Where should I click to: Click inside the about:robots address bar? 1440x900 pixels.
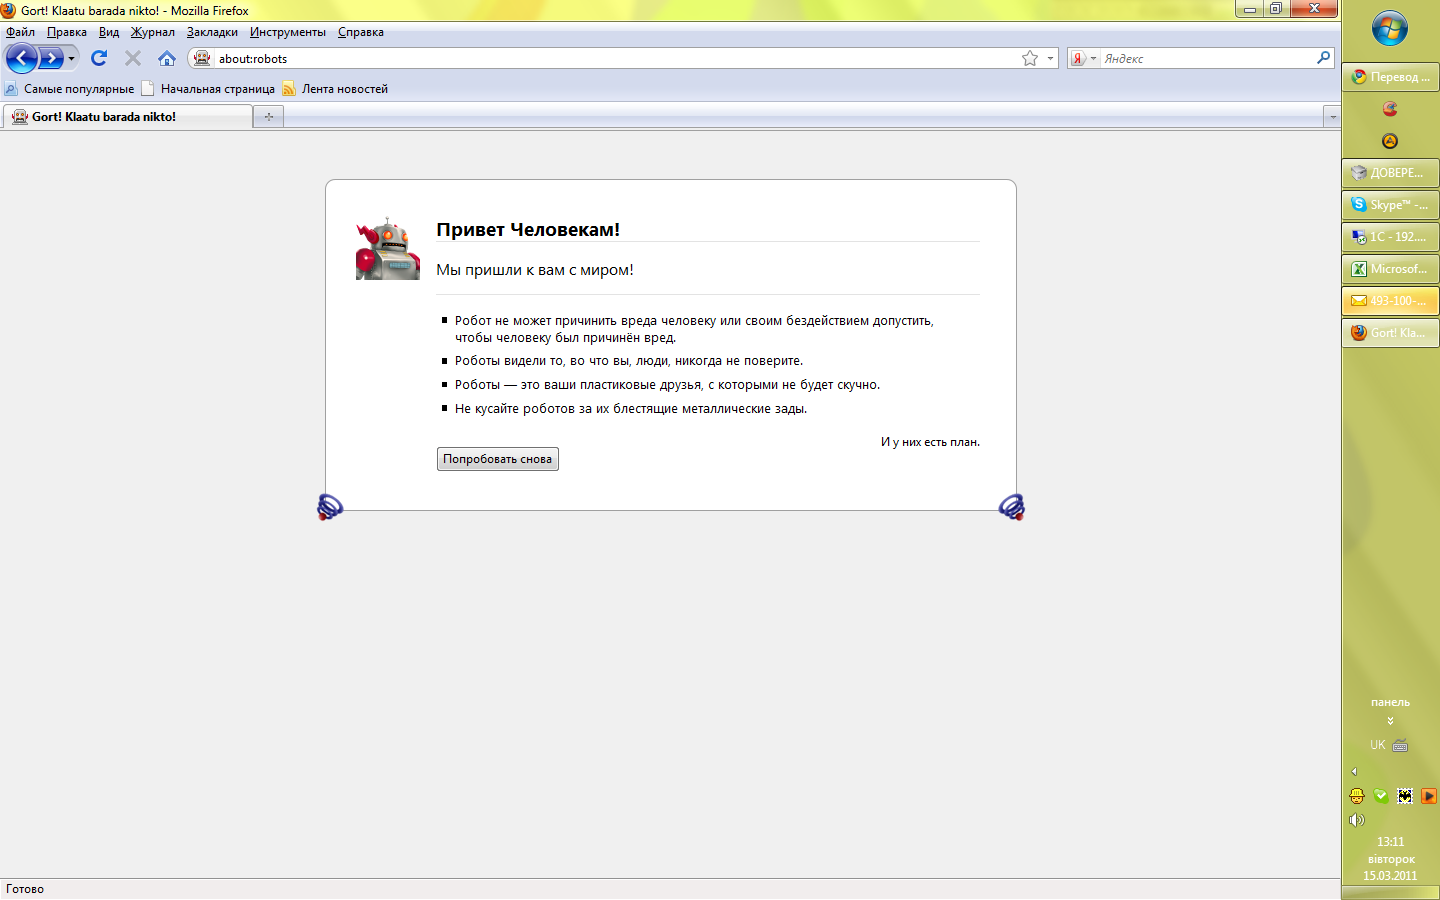point(600,58)
